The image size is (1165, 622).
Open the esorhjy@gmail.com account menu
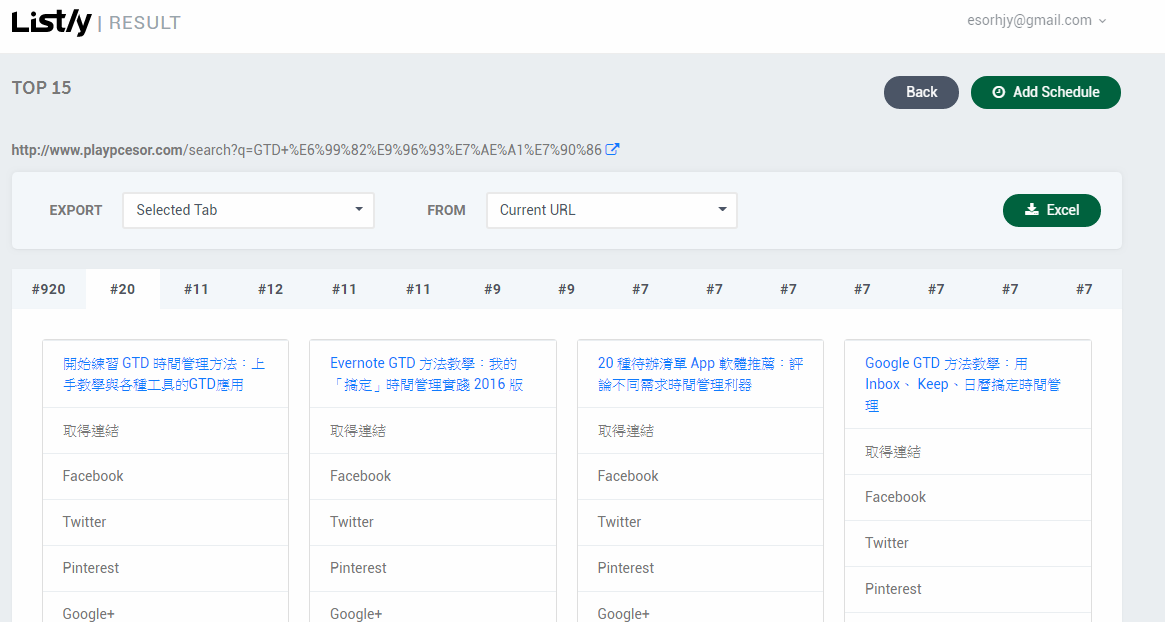[x=1036, y=21]
